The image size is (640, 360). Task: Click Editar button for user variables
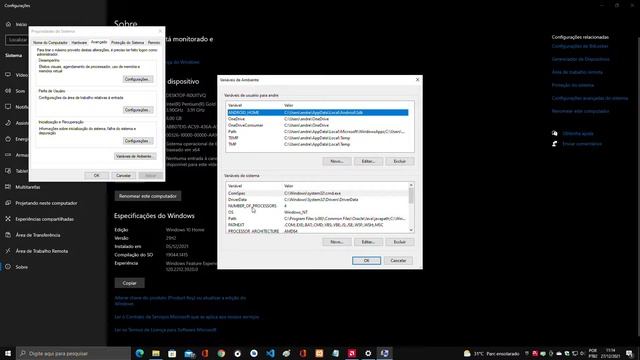368,161
